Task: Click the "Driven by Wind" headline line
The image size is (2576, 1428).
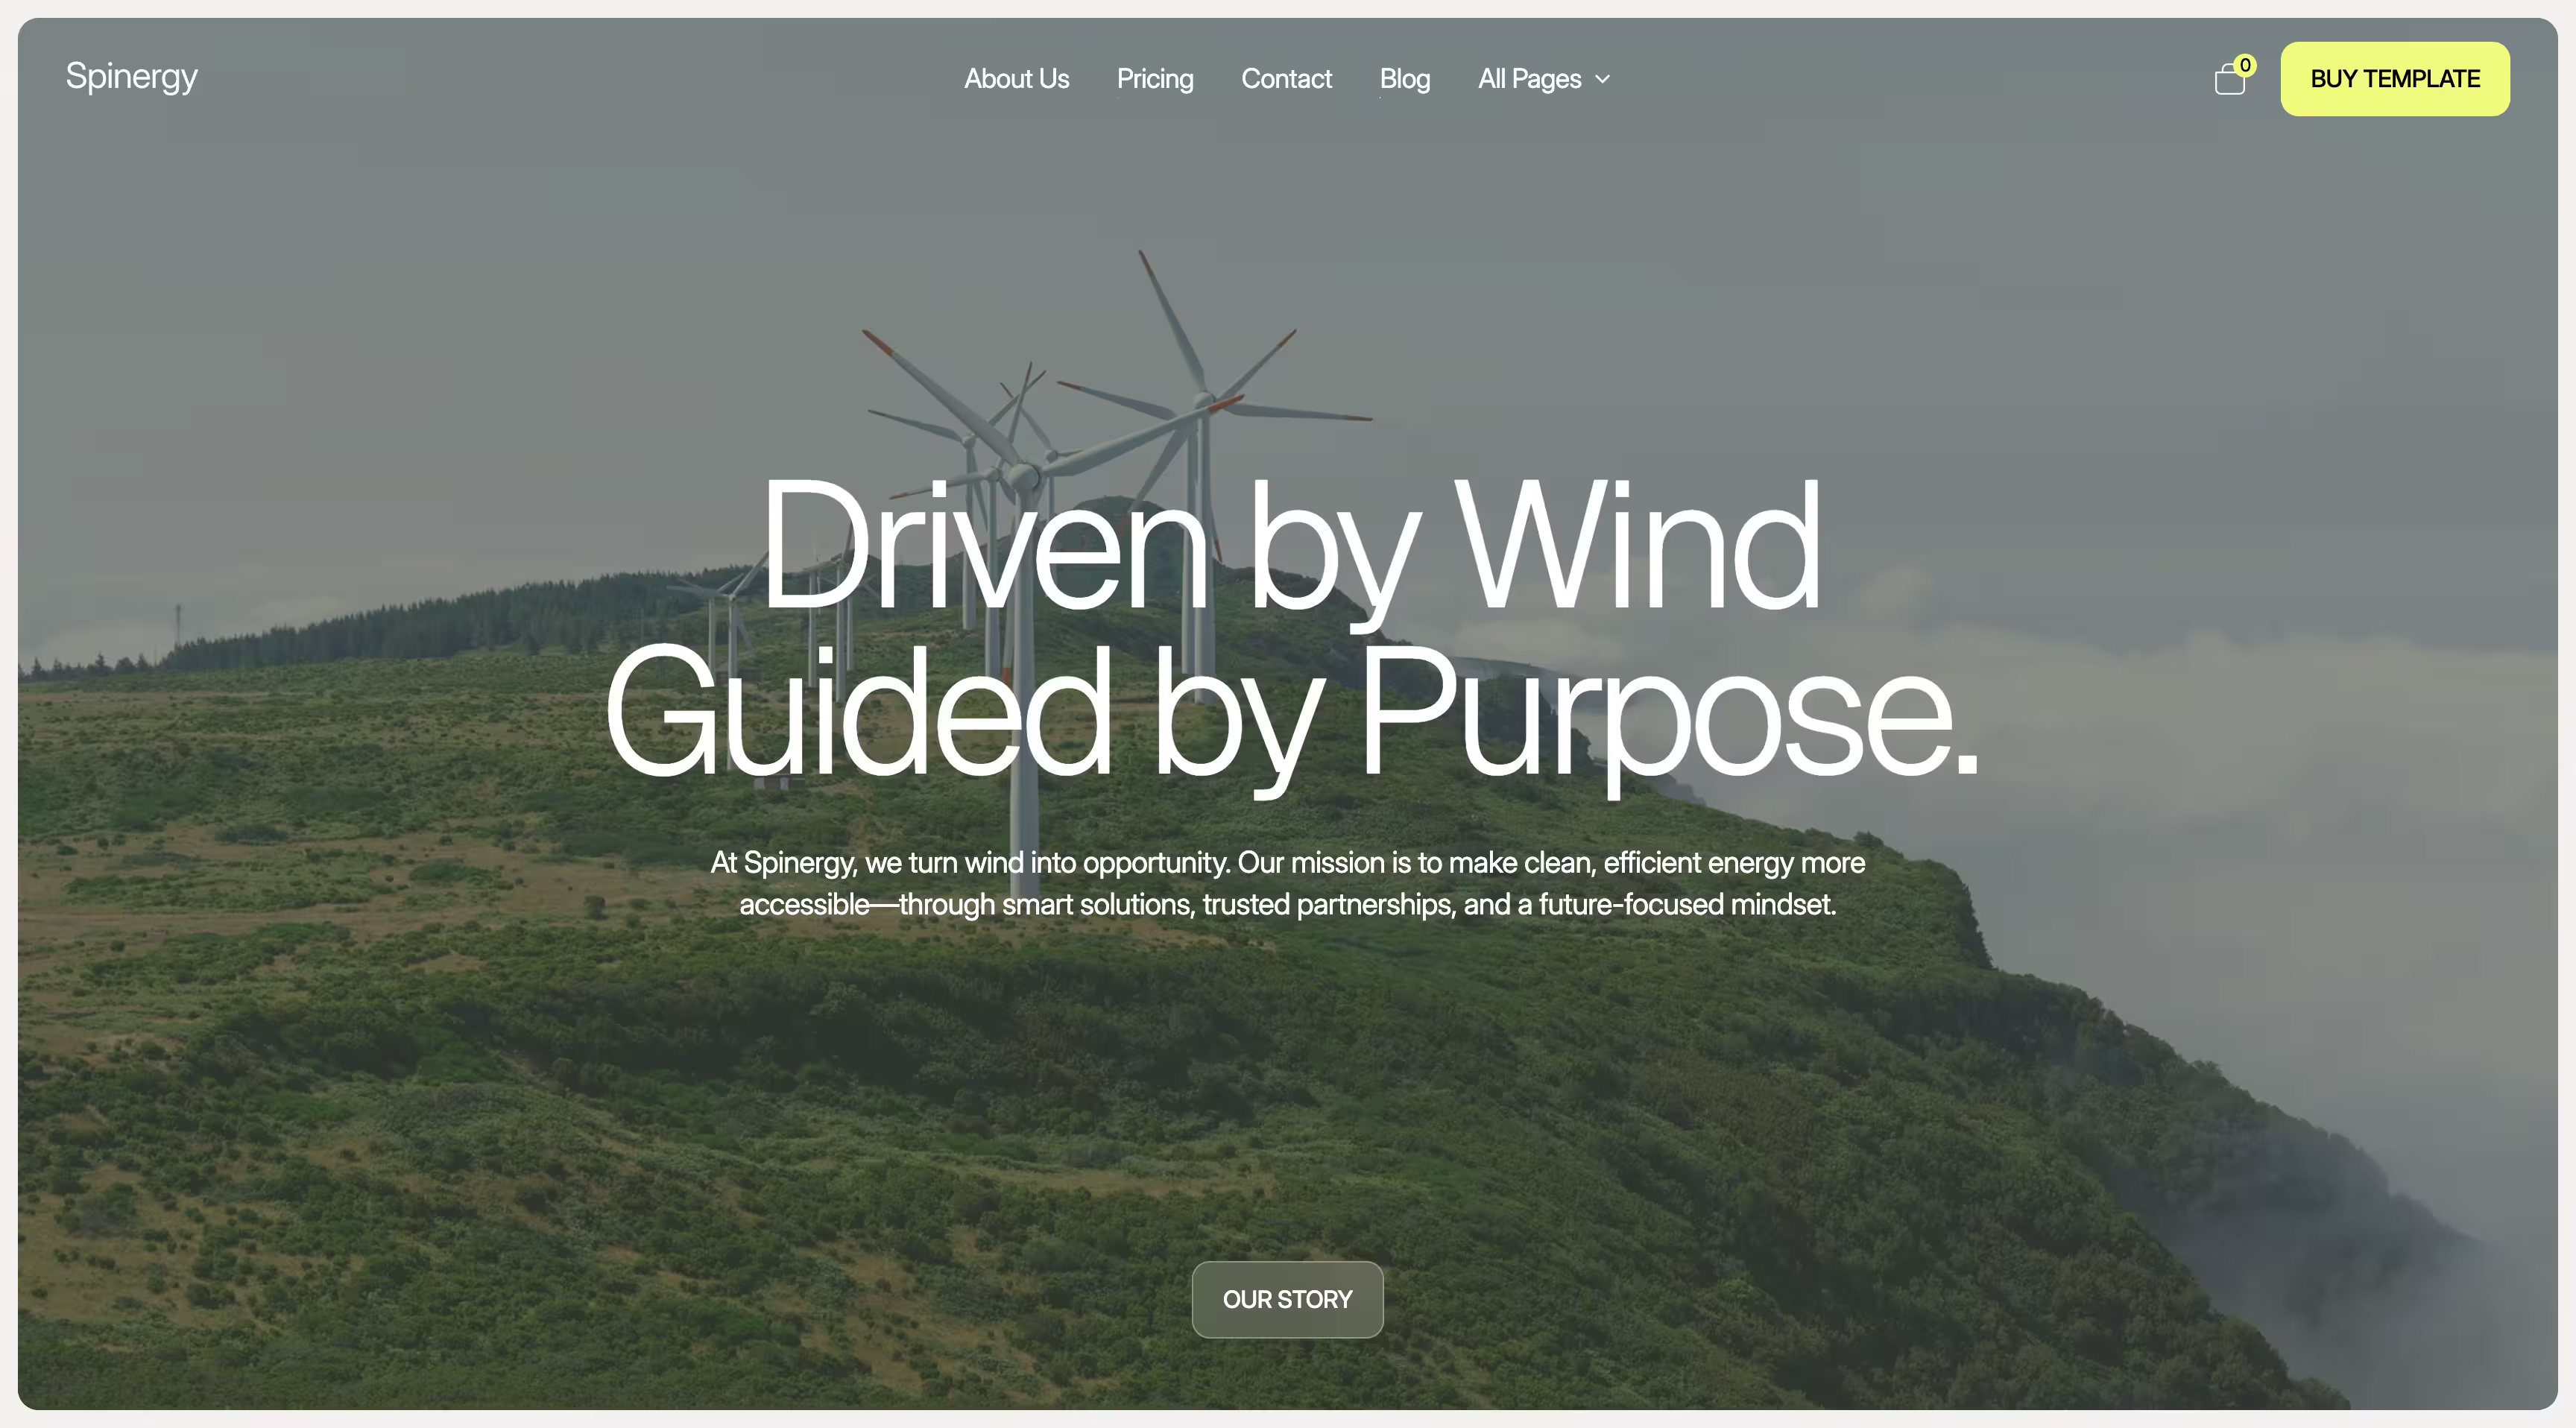Action: pos(1290,545)
